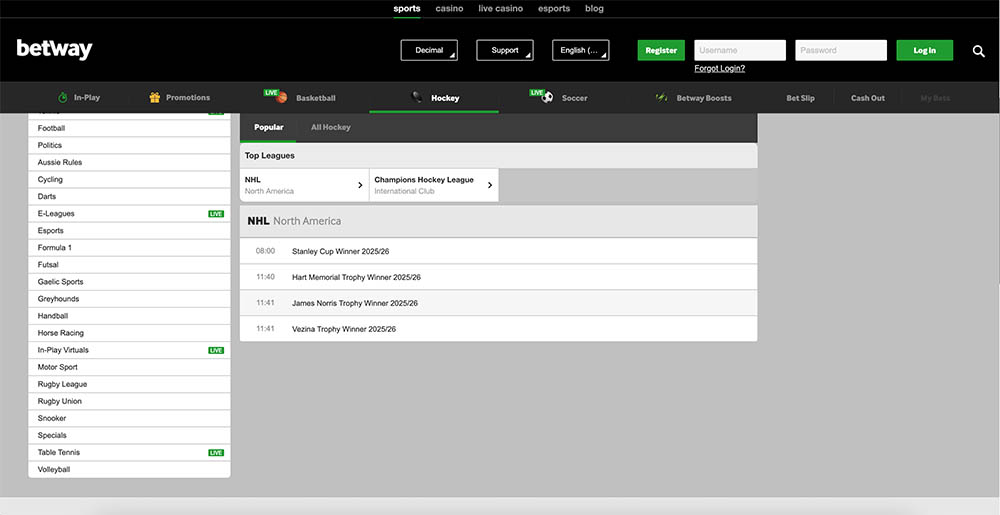Expand Champions Hockey League chevron arrow
The height and width of the screenshot is (515, 1000).
coord(490,185)
